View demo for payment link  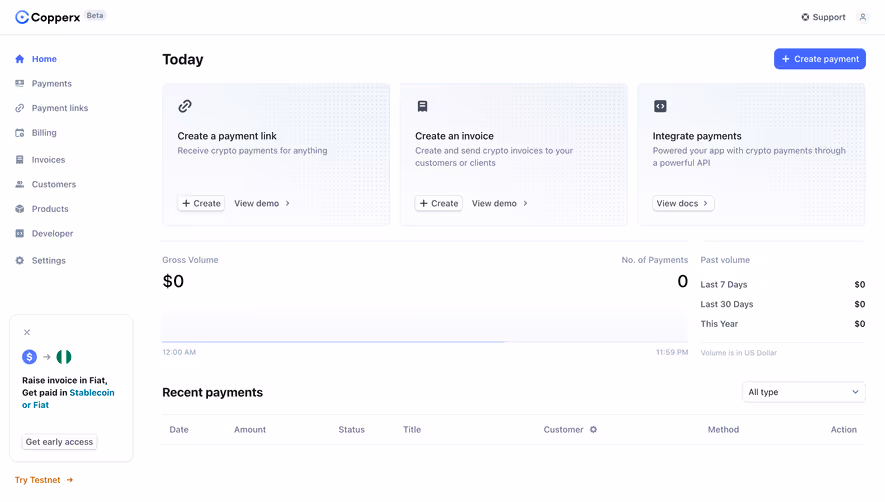(262, 203)
